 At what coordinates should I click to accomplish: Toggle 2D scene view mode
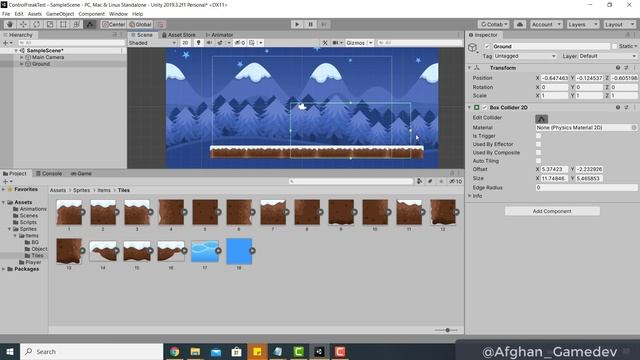point(185,43)
